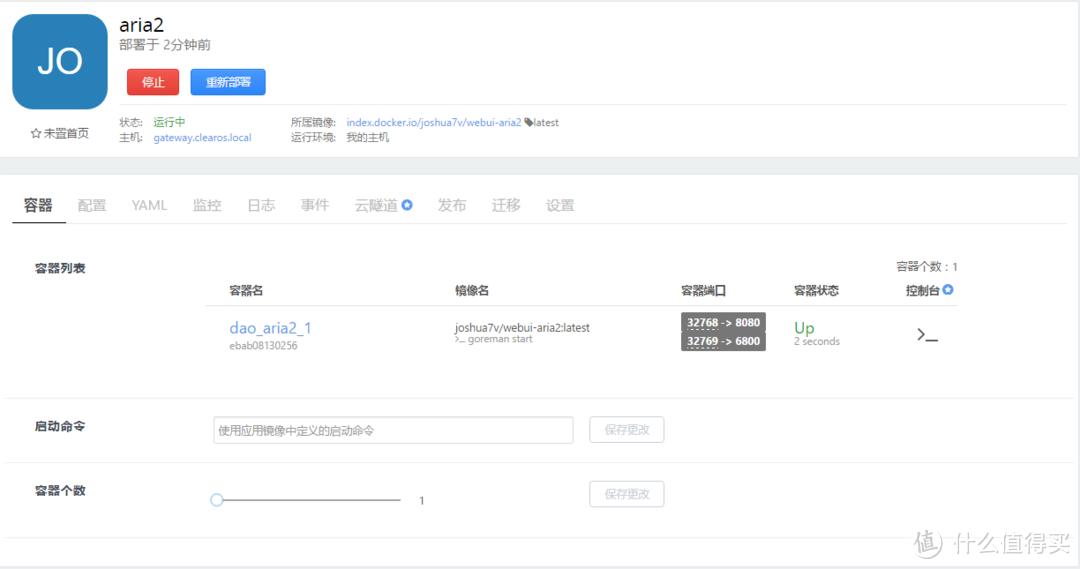
Task: Click the 部署于 2分钟前 deployment time text
Action: pyautogui.click(x=165, y=45)
